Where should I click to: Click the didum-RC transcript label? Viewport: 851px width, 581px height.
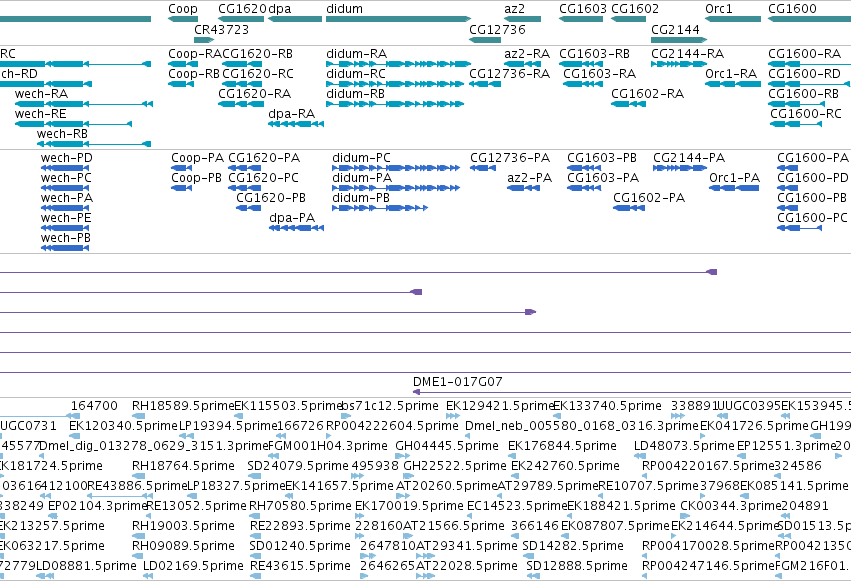pyautogui.click(x=356, y=74)
